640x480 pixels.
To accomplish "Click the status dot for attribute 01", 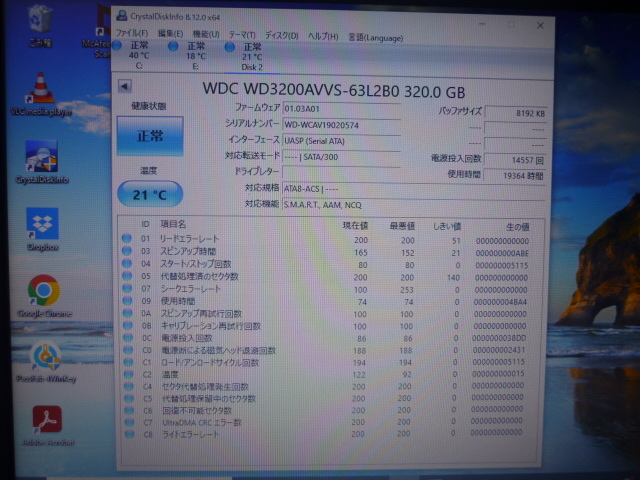I will [x=127, y=238].
